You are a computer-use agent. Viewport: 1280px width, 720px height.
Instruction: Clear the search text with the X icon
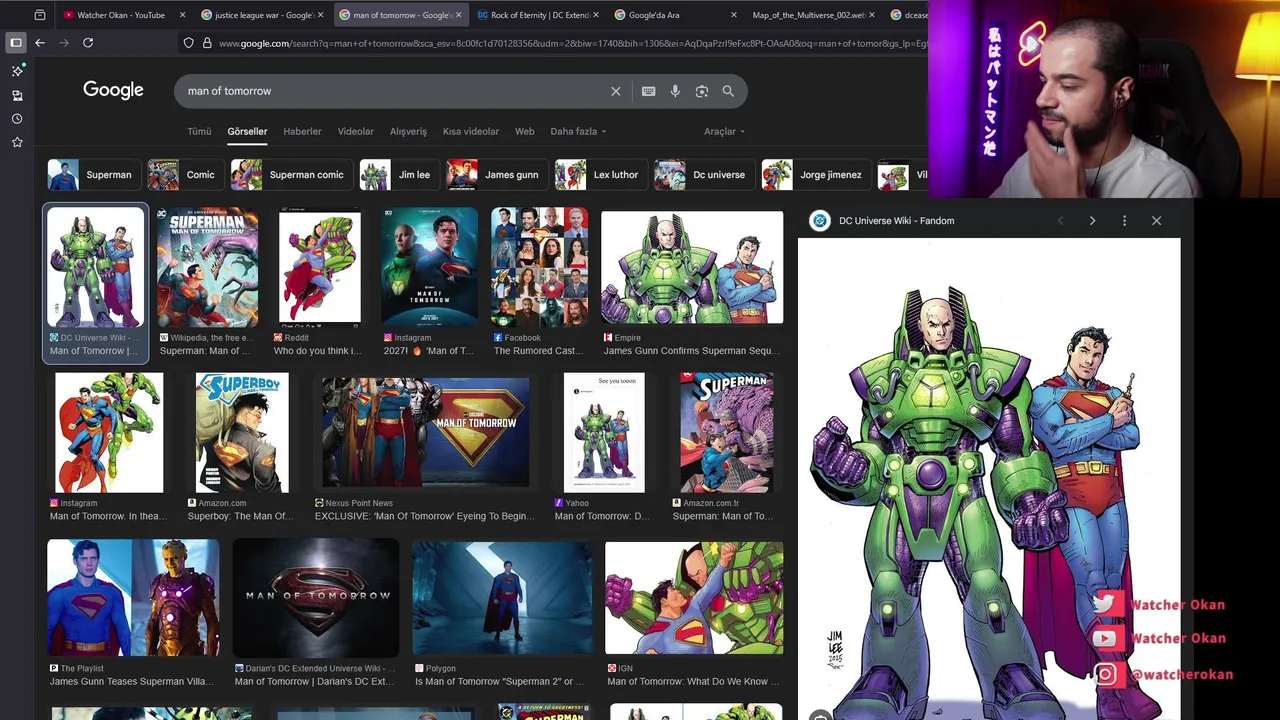pyautogui.click(x=616, y=91)
